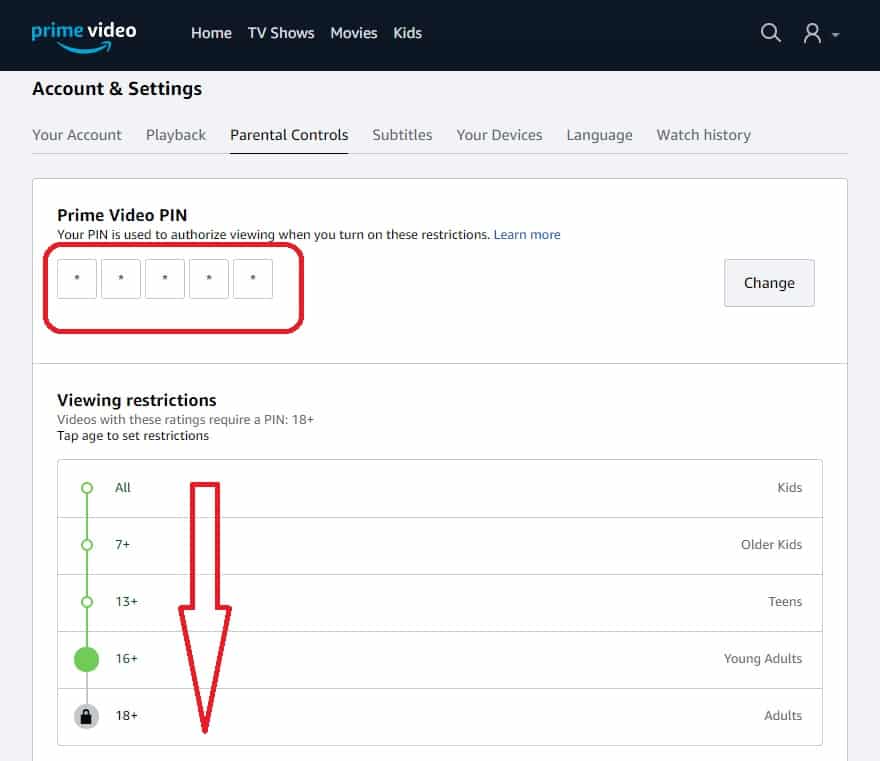Click the 'Viewing restrictions' heading

click(136, 400)
